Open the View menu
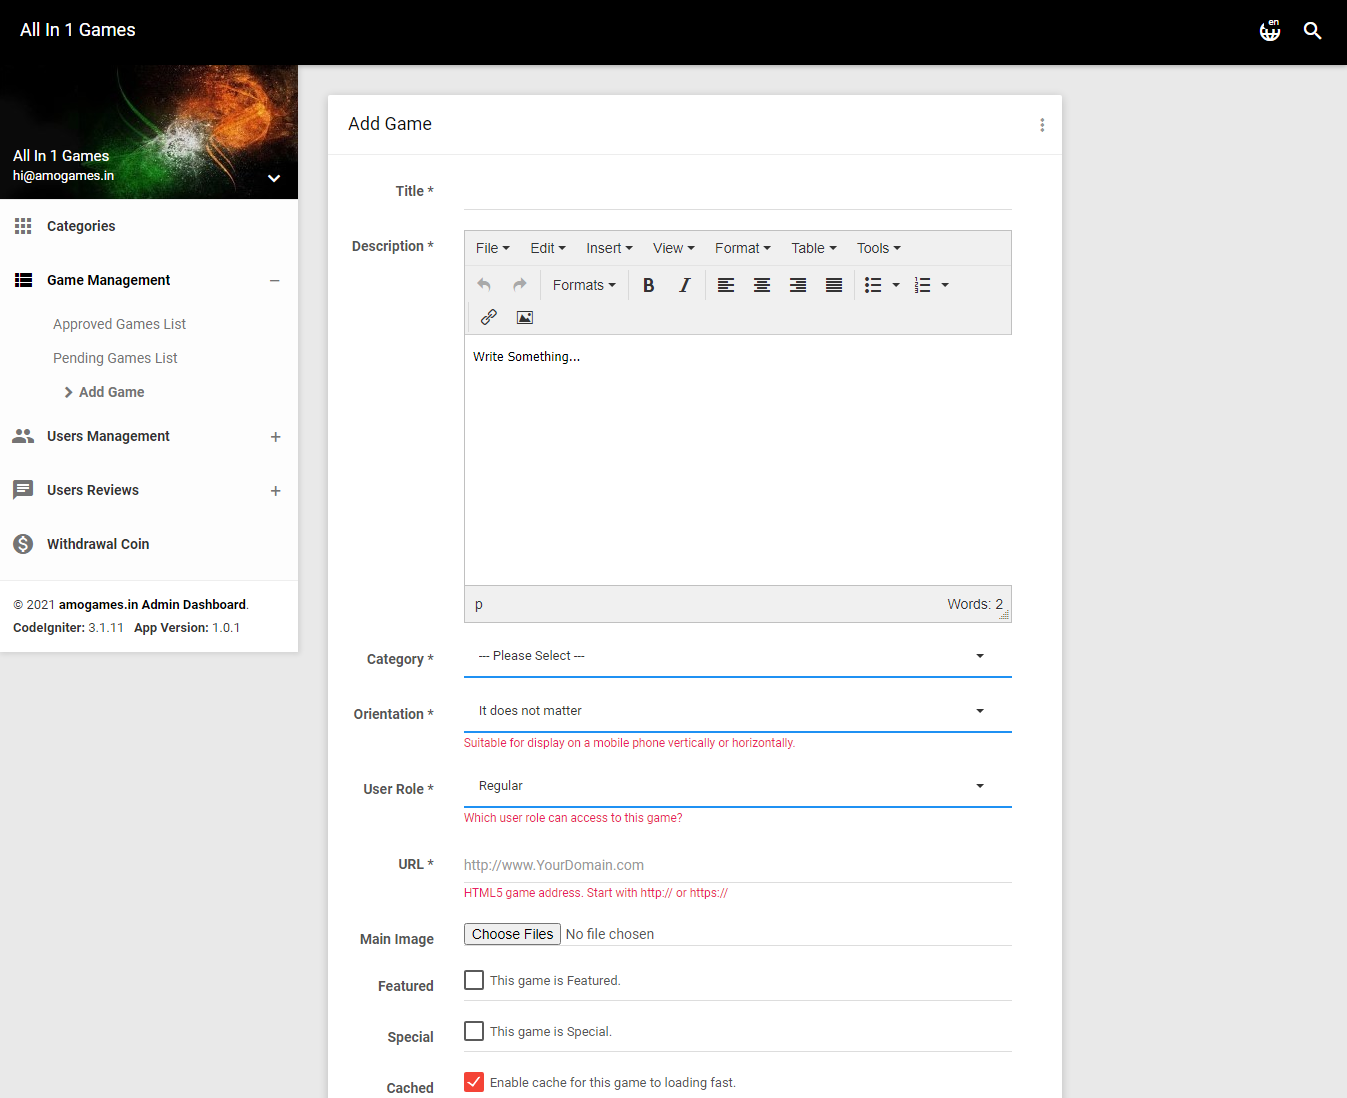 pos(674,248)
